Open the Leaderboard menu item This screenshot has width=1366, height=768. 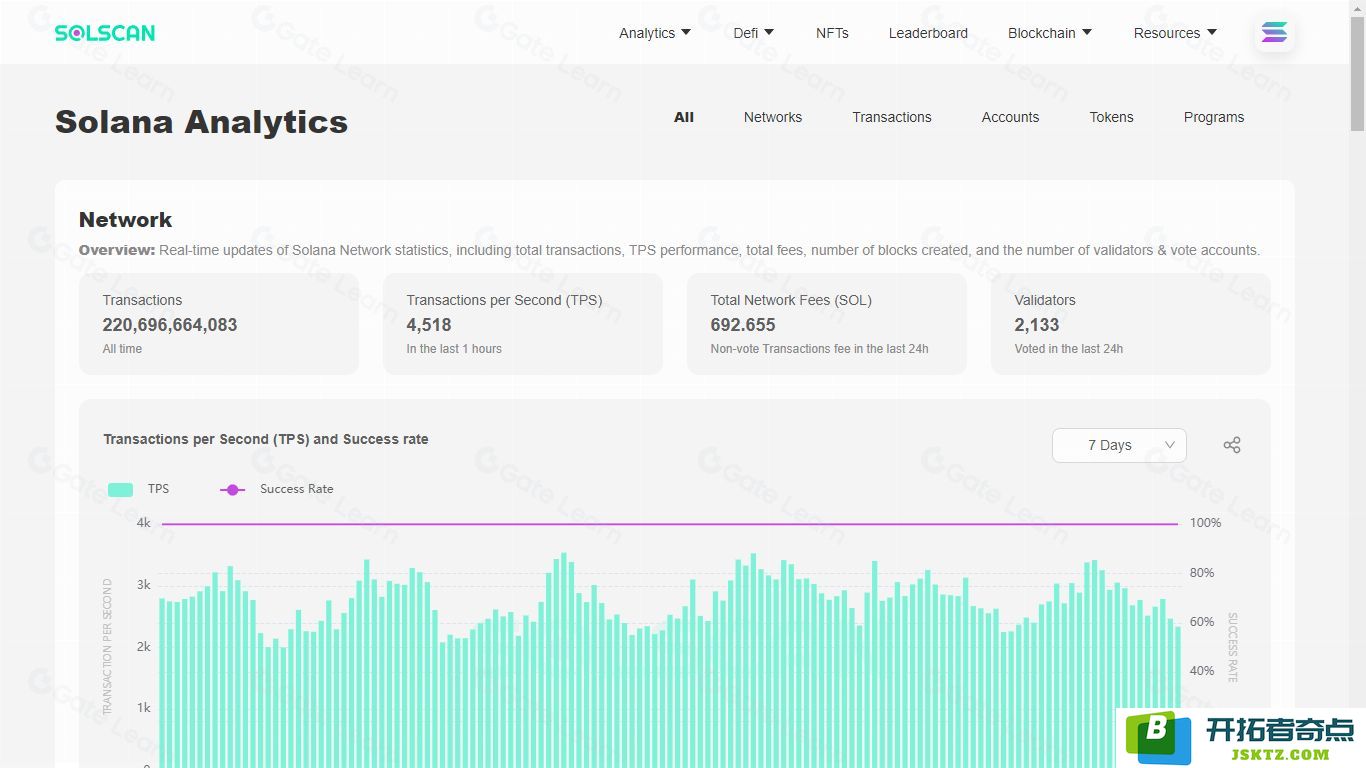click(x=928, y=33)
